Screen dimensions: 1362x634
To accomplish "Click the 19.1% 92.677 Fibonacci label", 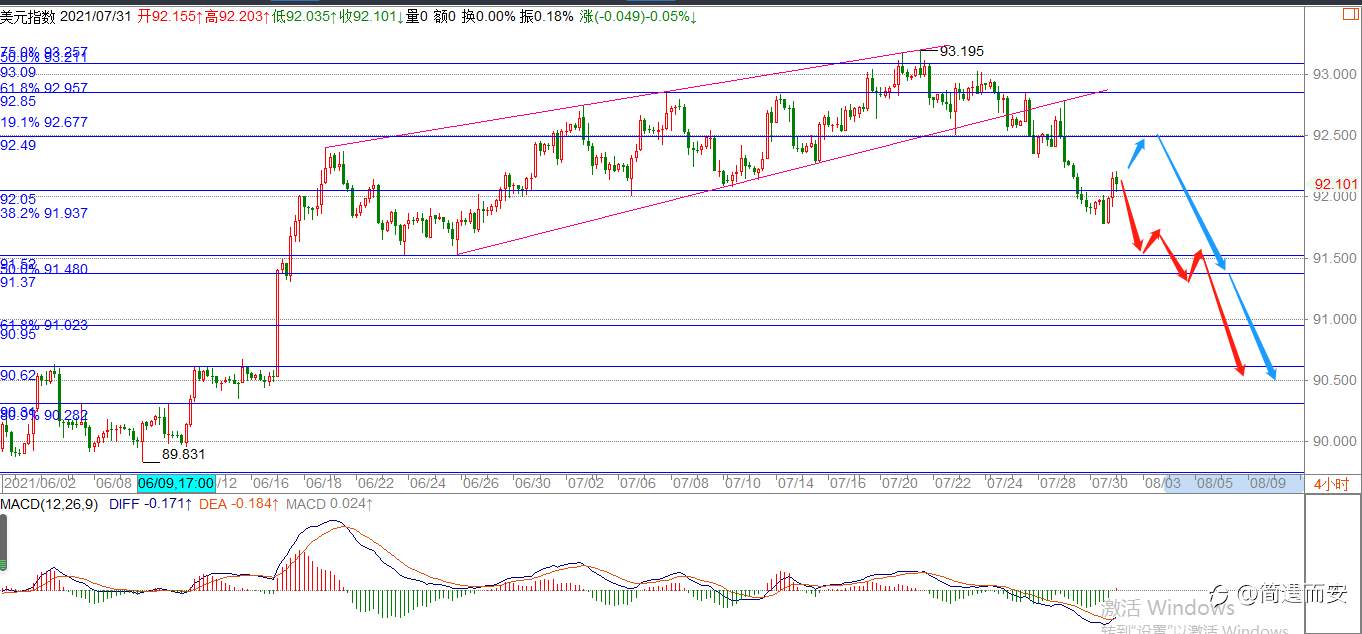I will click(x=44, y=122).
